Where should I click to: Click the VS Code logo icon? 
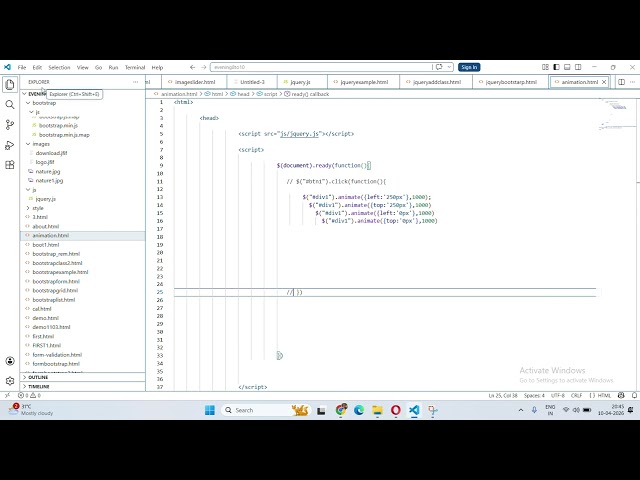(x=7, y=67)
